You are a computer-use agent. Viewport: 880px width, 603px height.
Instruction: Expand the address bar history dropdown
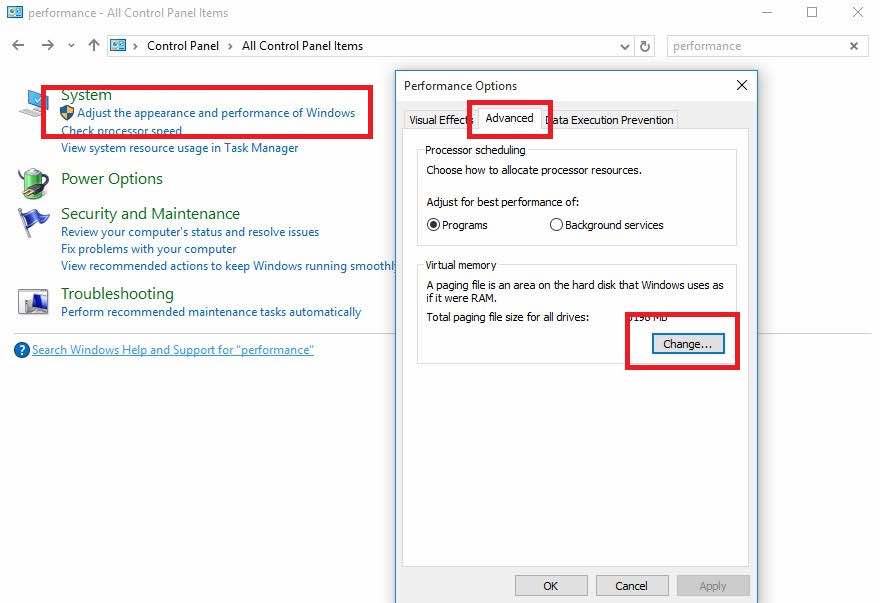pos(625,46)
